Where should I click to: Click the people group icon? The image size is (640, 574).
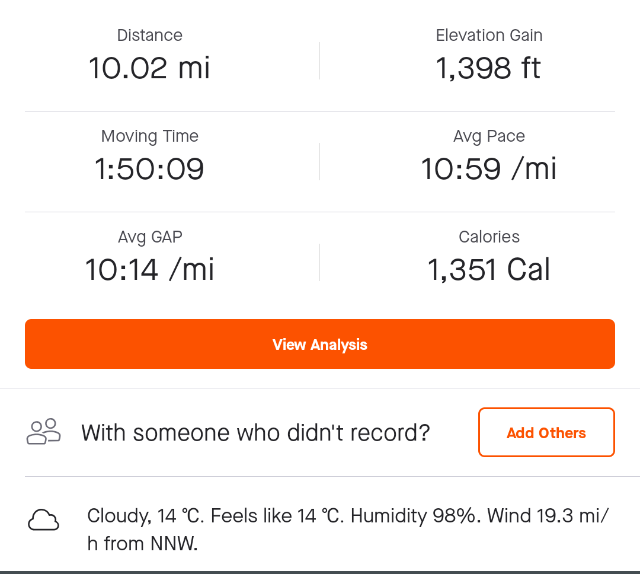tap(44, 432)
